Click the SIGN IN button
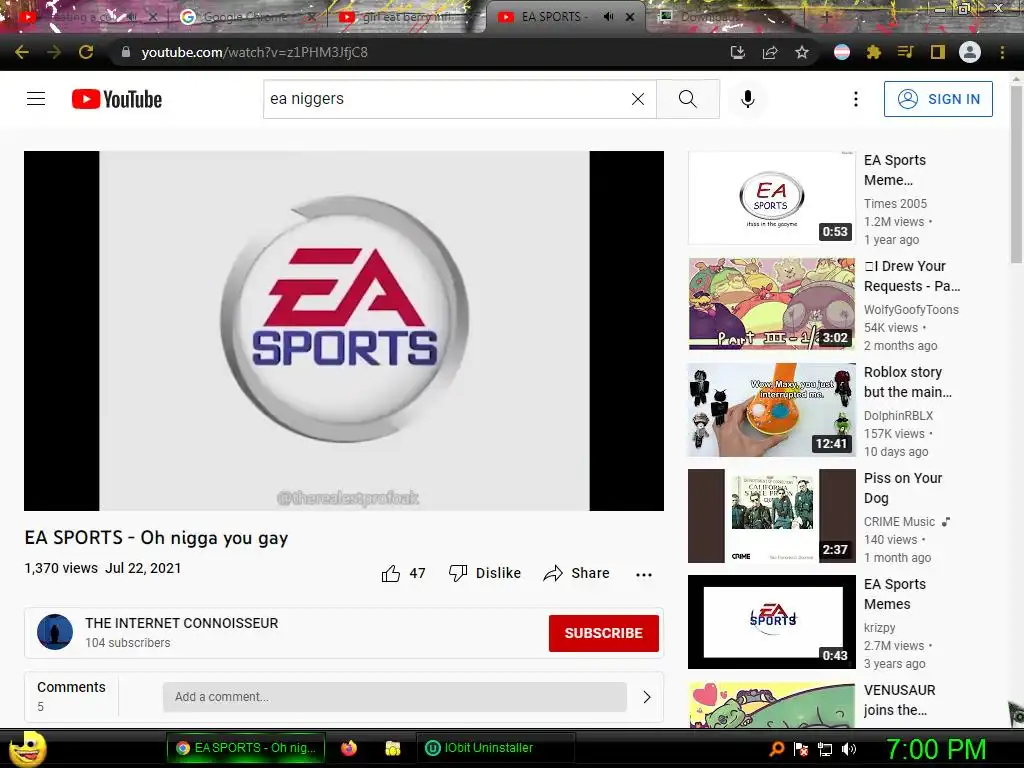This screenshot has height=768, width=1024. [938, 99]
